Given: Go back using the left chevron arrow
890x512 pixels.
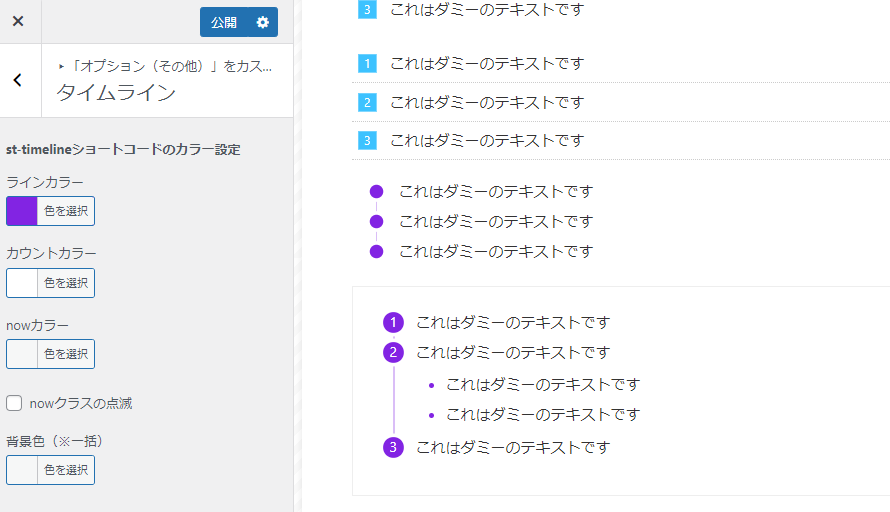Looking at the screenshot, I should click(18, 80).
